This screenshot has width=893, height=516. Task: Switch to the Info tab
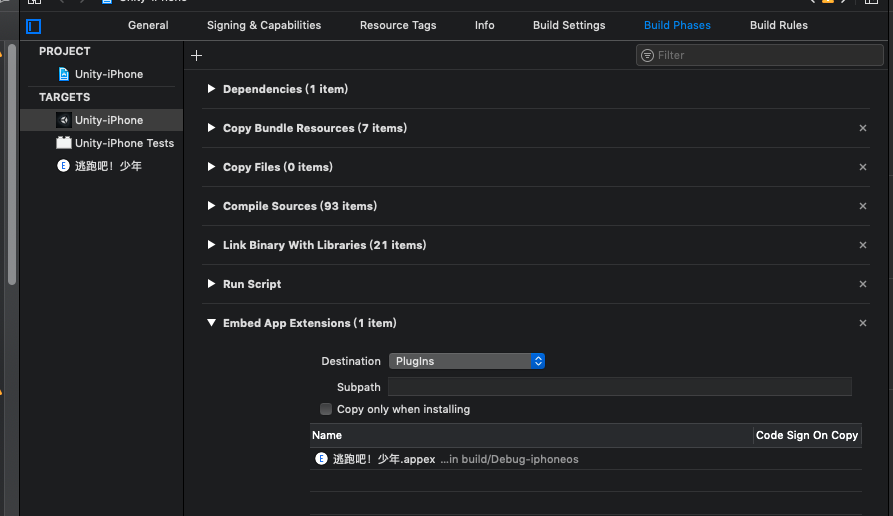[485, 25]
